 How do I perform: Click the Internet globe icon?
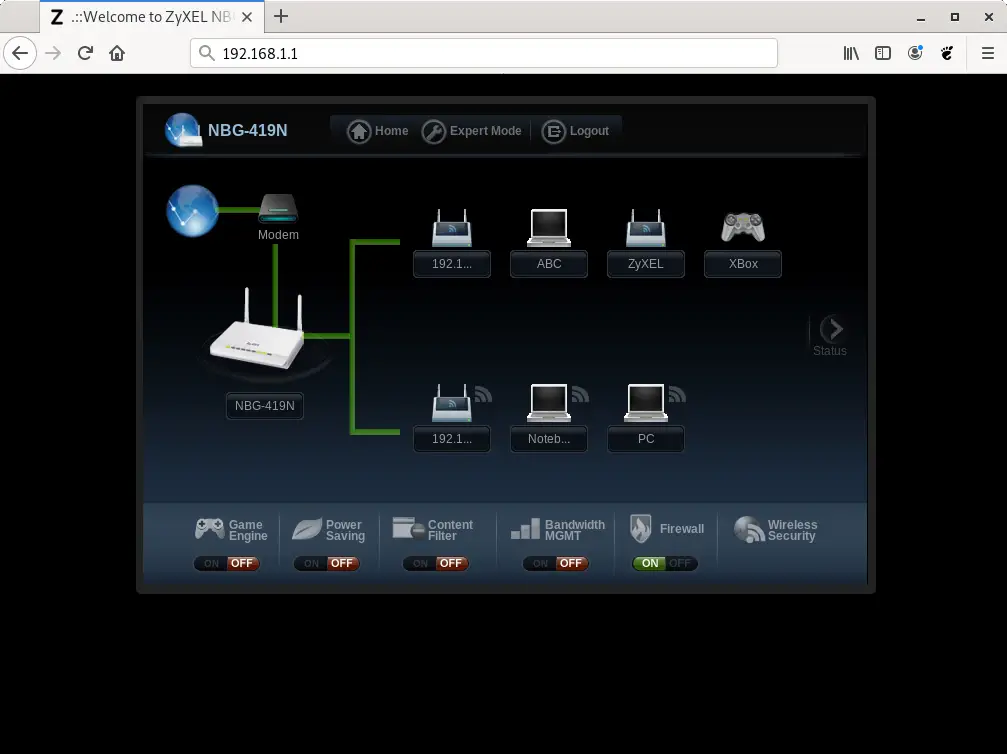192,211
